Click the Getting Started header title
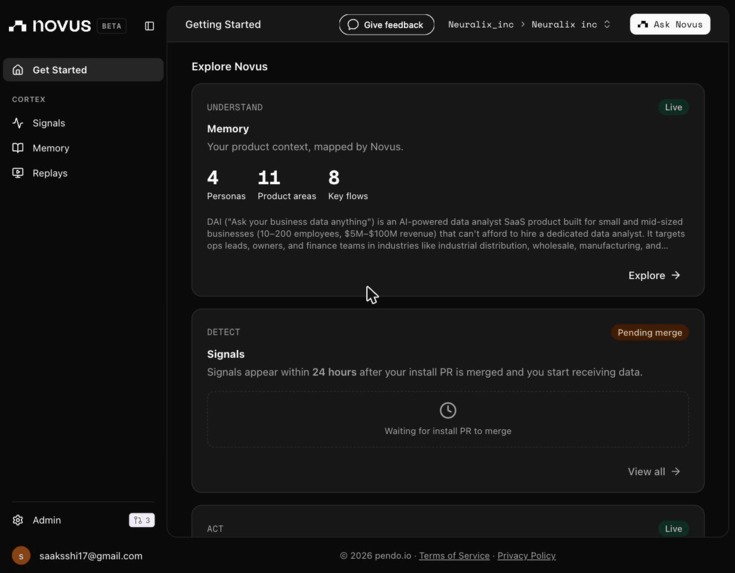Screen dimensions: 735x573 click(223, 24)
